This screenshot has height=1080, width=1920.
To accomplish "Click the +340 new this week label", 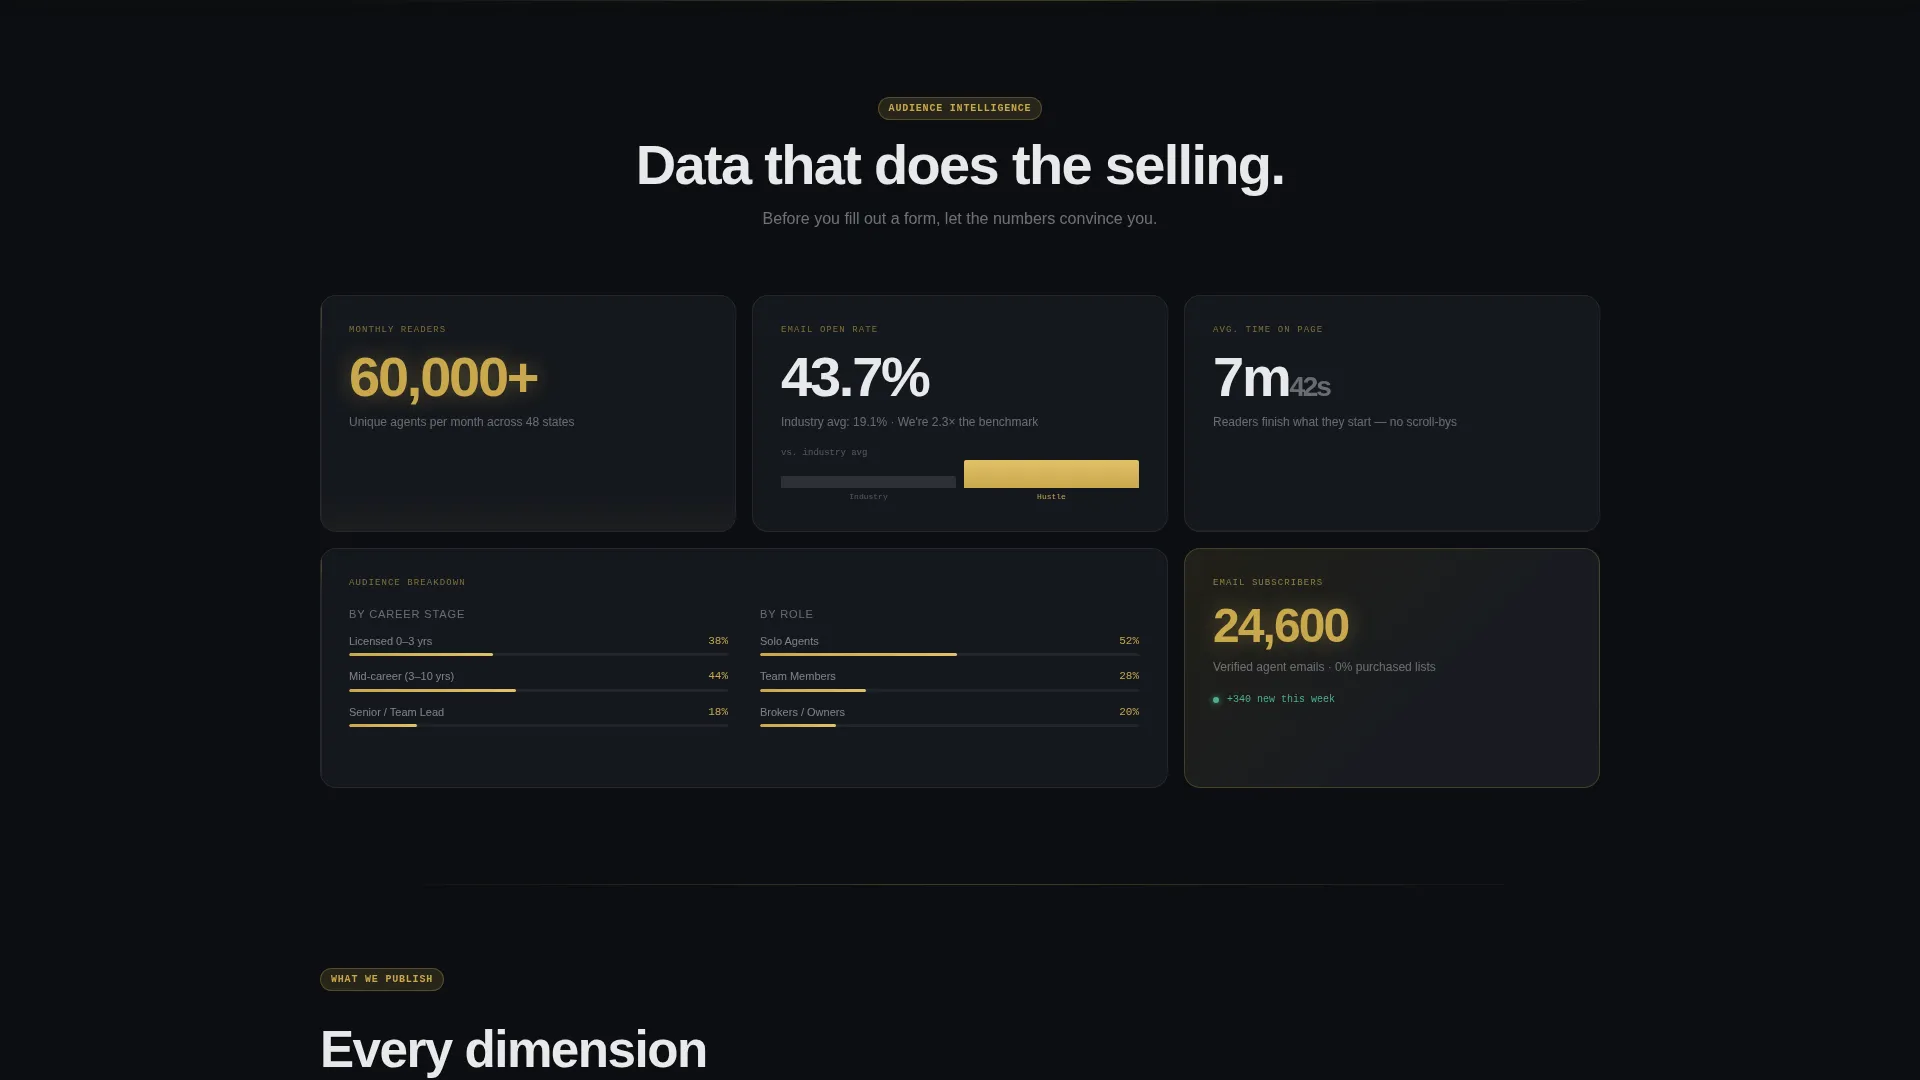I will click(1280, 699).
